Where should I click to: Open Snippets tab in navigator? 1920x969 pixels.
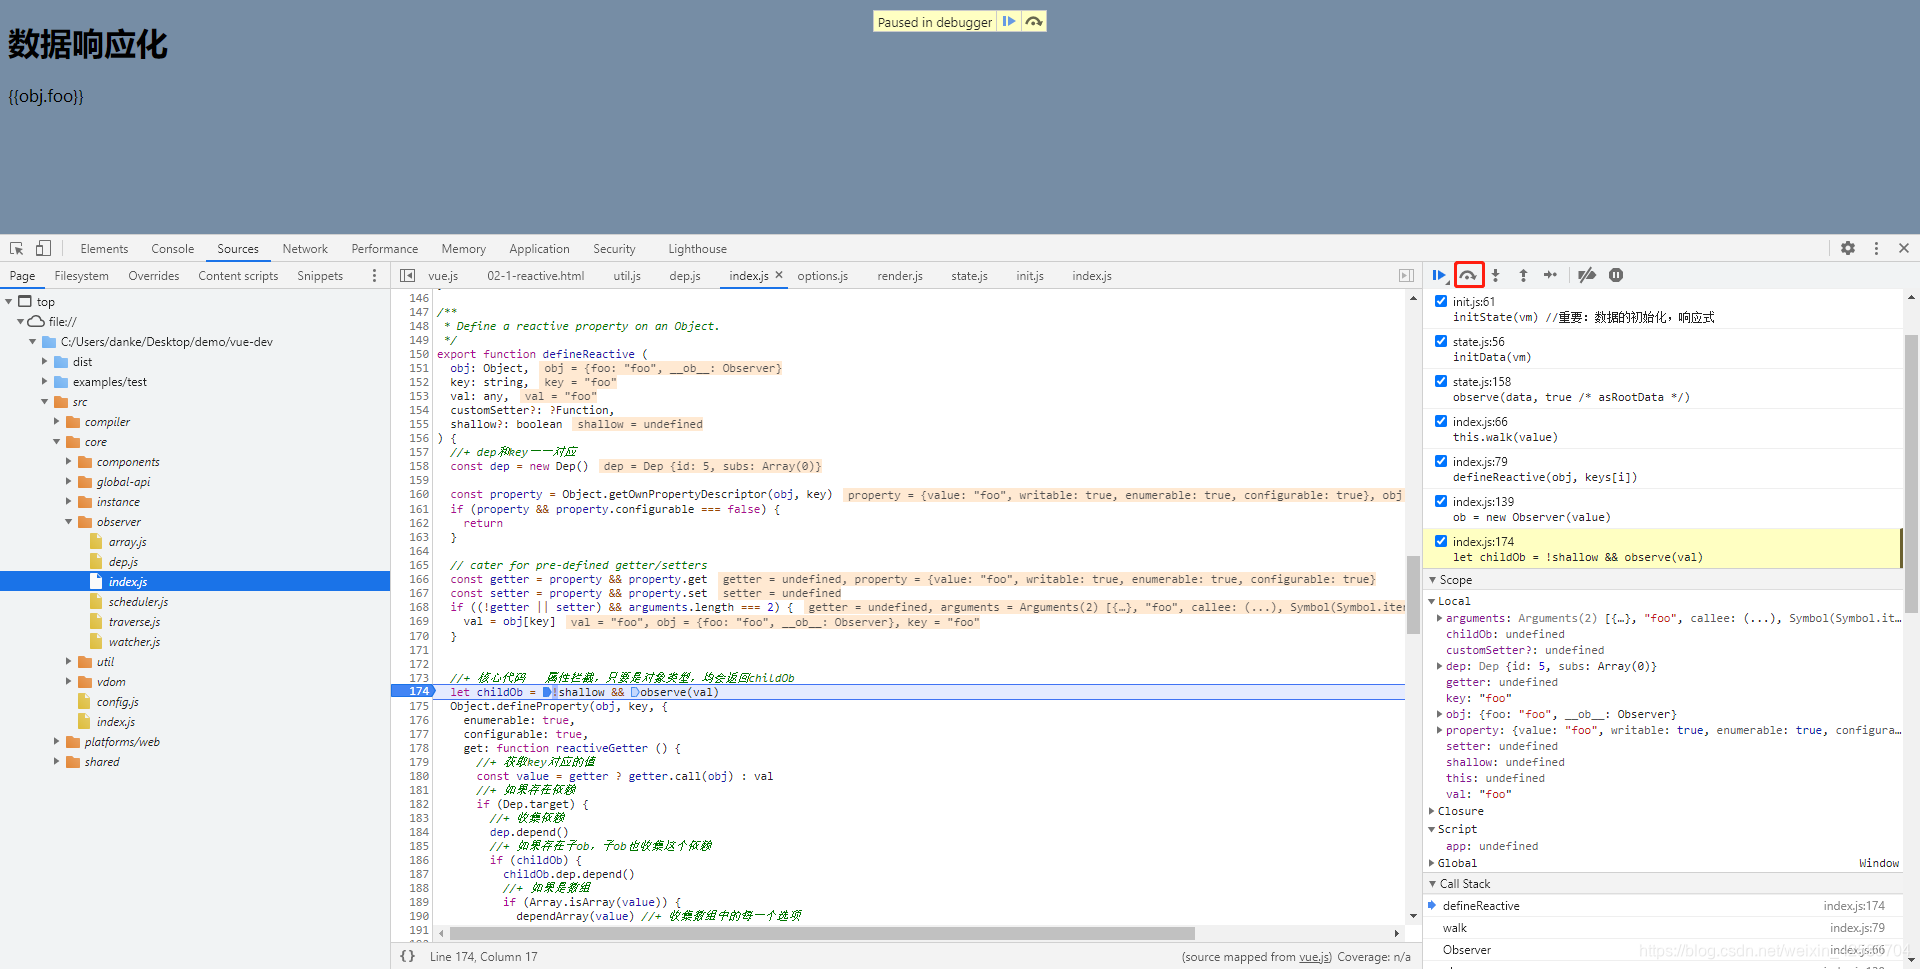point(320,276)
